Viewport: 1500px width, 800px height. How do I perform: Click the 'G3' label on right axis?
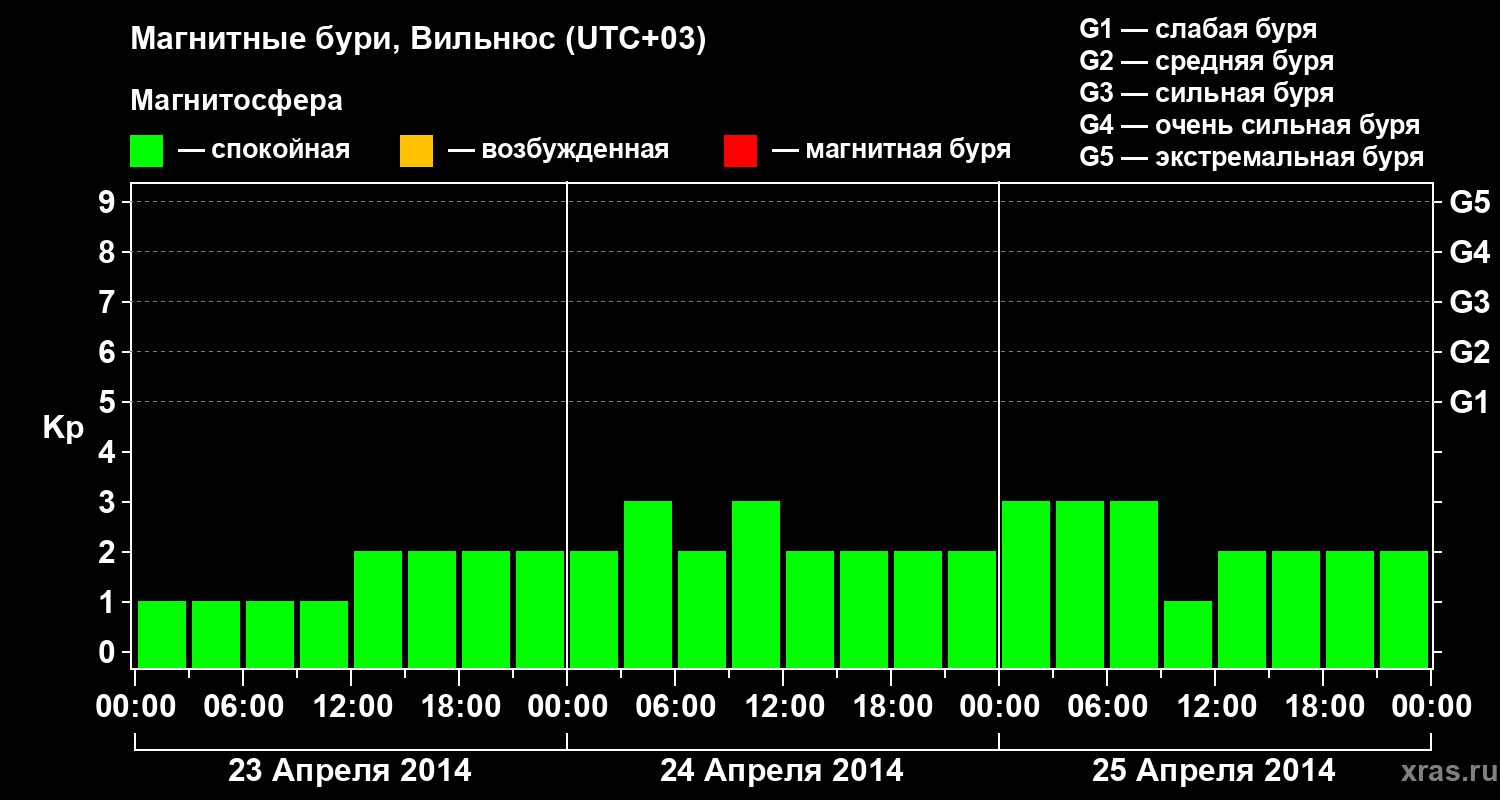point(1470,302)
